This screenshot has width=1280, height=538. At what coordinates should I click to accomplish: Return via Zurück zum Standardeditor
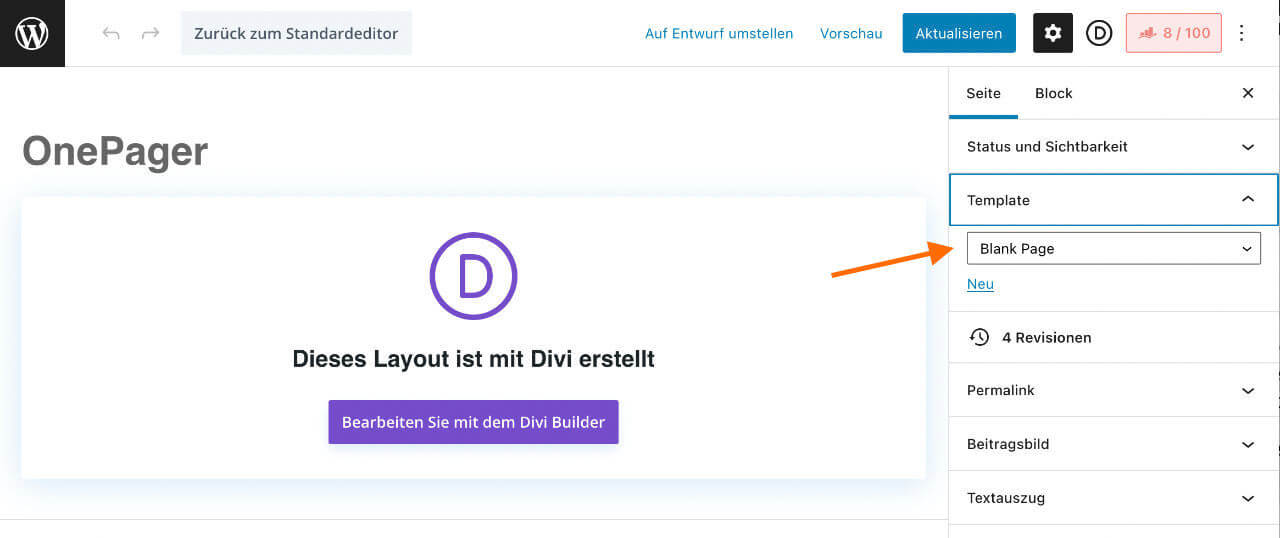(x=296, y=33)
